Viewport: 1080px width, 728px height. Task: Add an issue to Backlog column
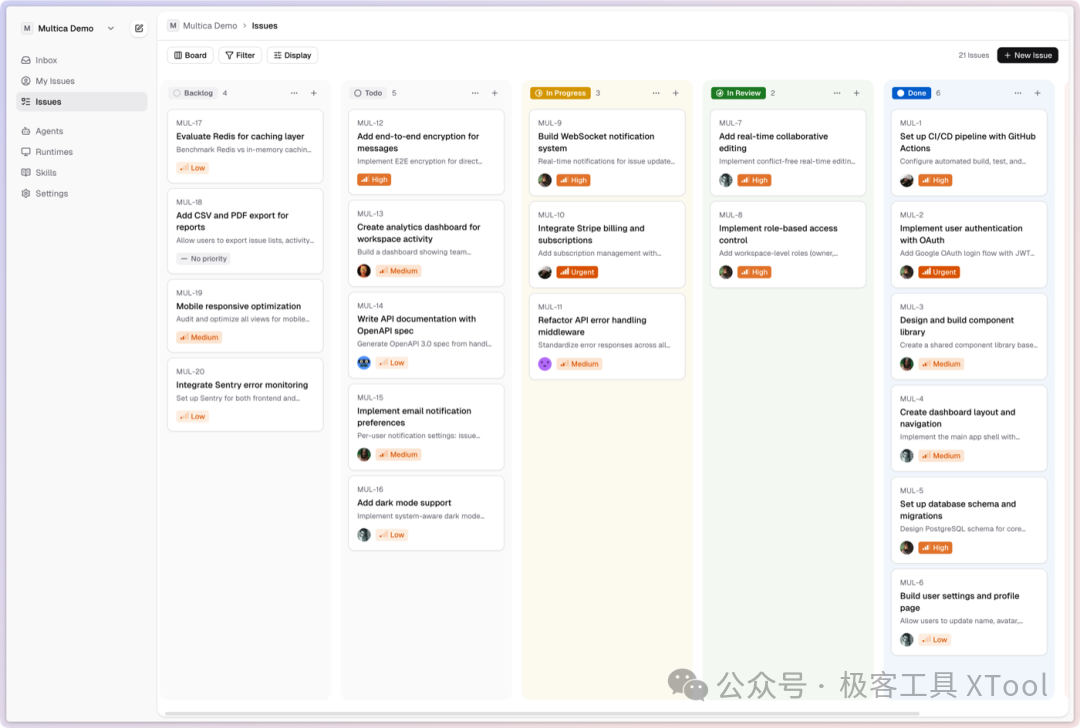[313, 93]
